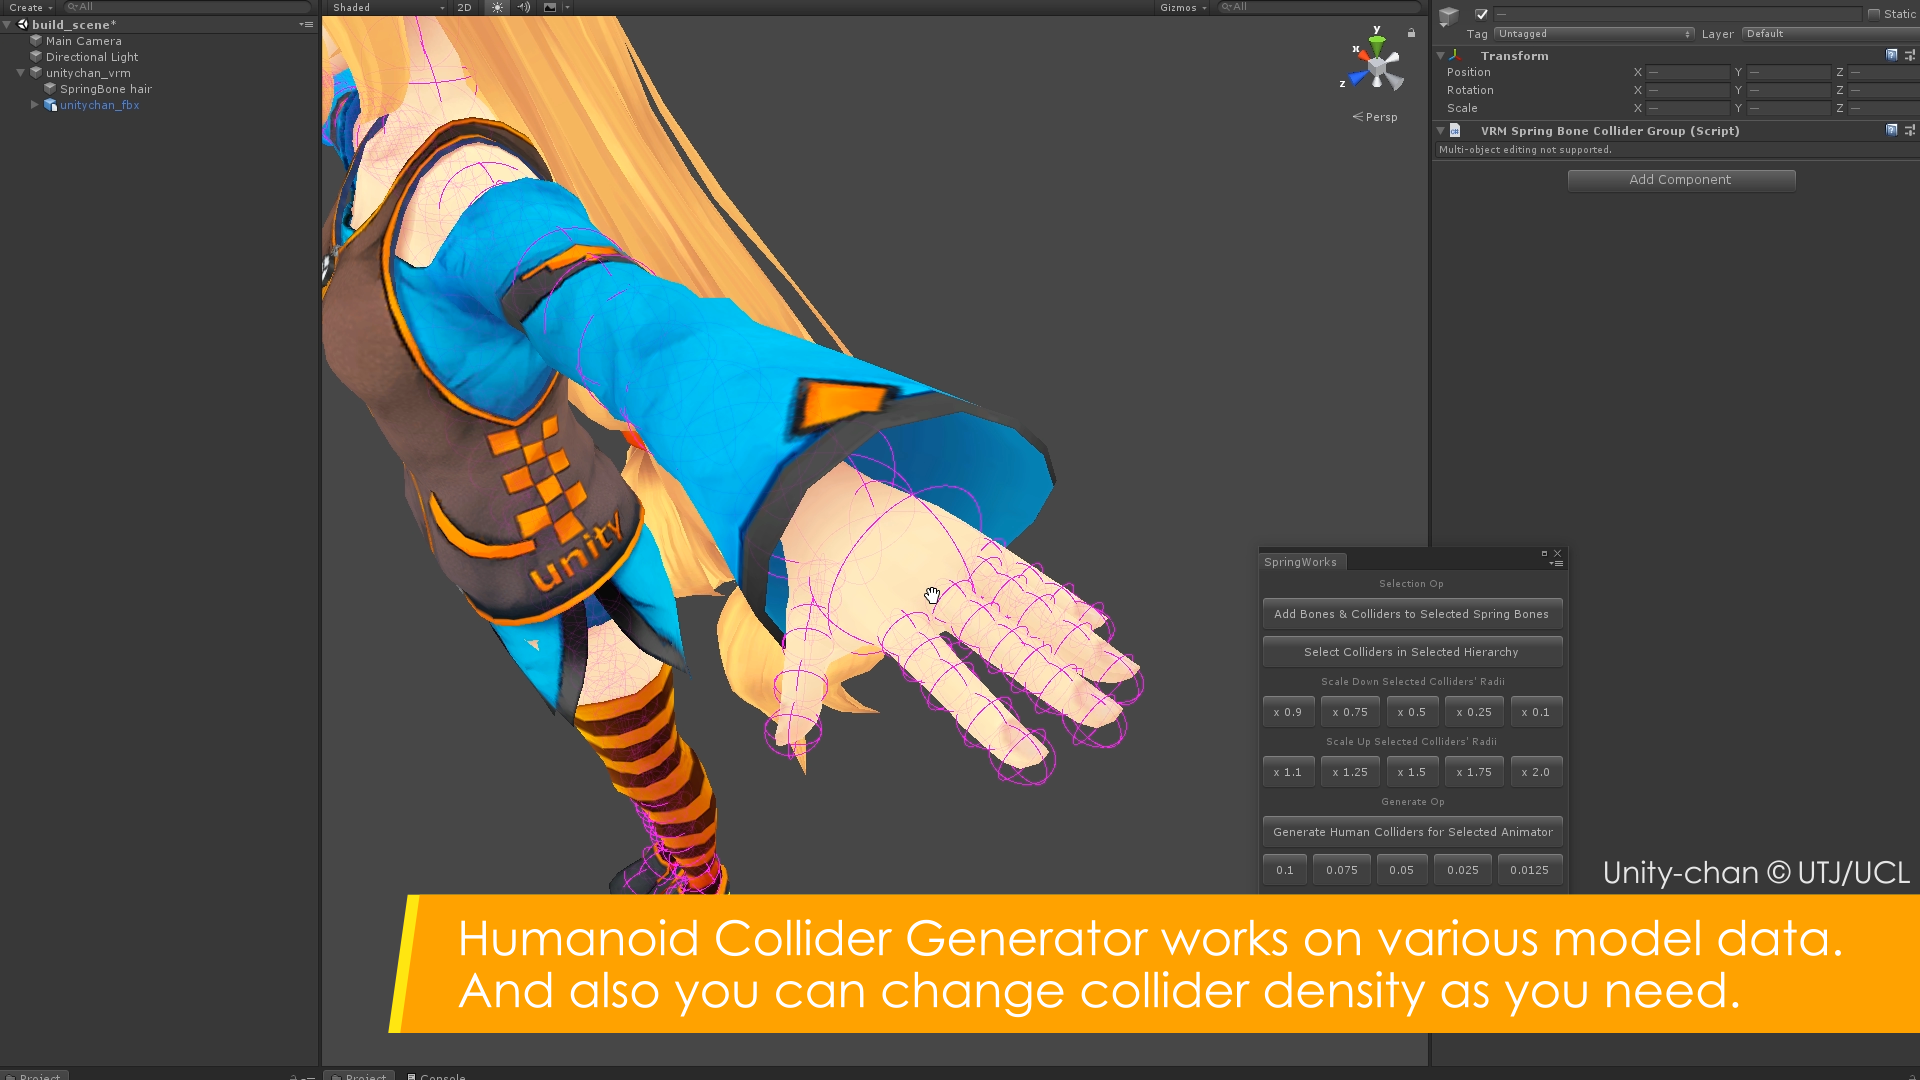Click the y axis on the scene orientation gizmo

[1378, 38]
